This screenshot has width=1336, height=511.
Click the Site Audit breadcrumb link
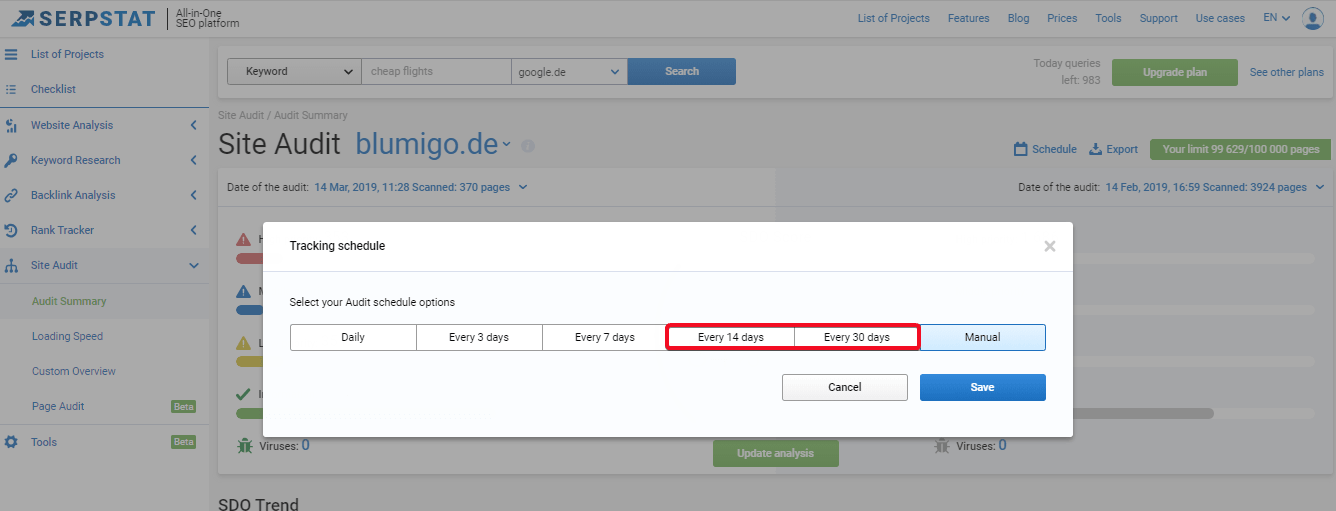pos(240,116)
